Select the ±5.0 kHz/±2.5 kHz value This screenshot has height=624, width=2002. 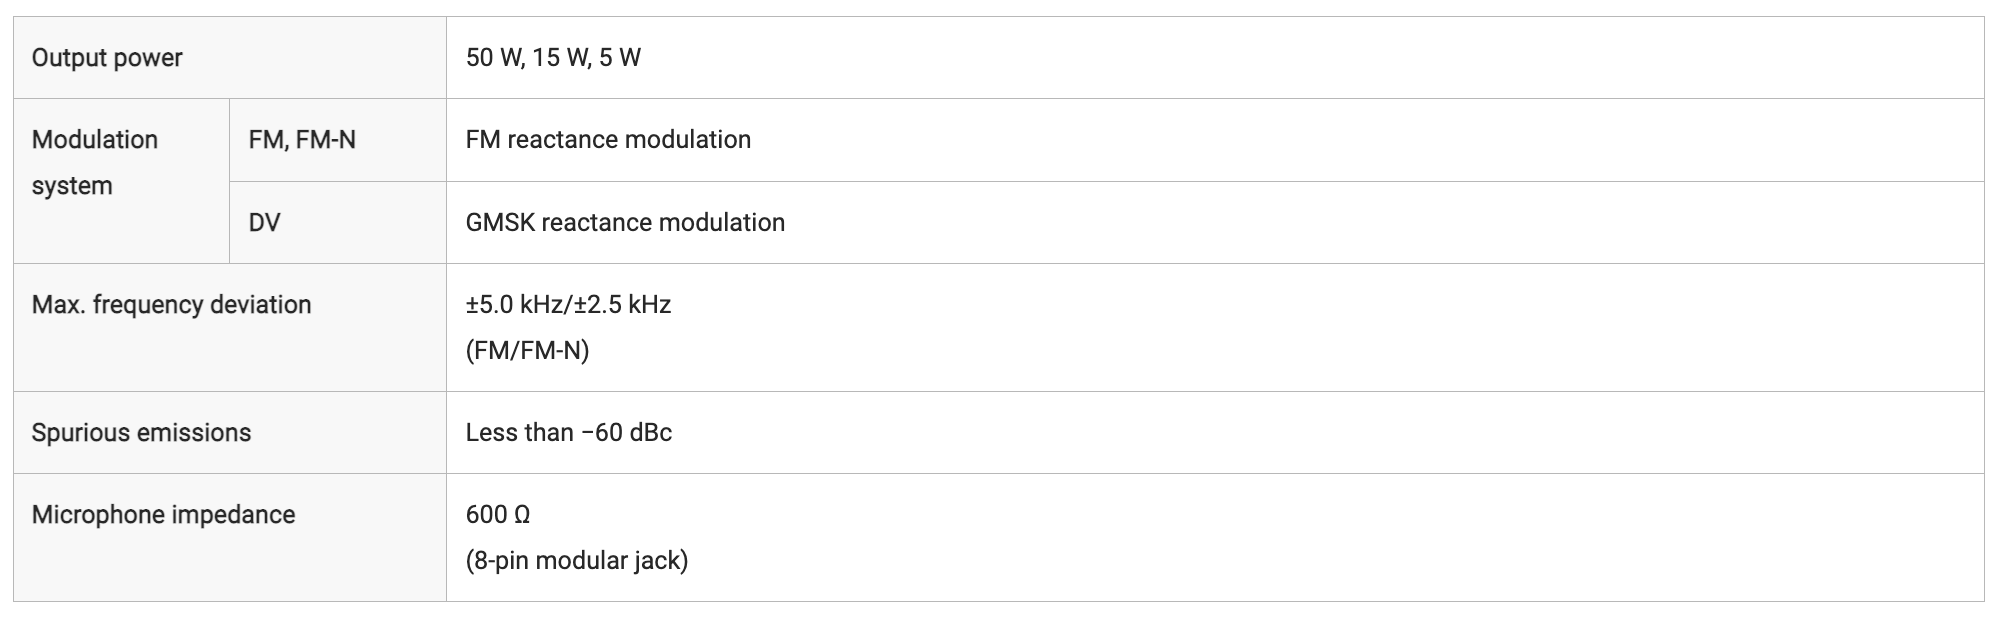coord(568,304)
